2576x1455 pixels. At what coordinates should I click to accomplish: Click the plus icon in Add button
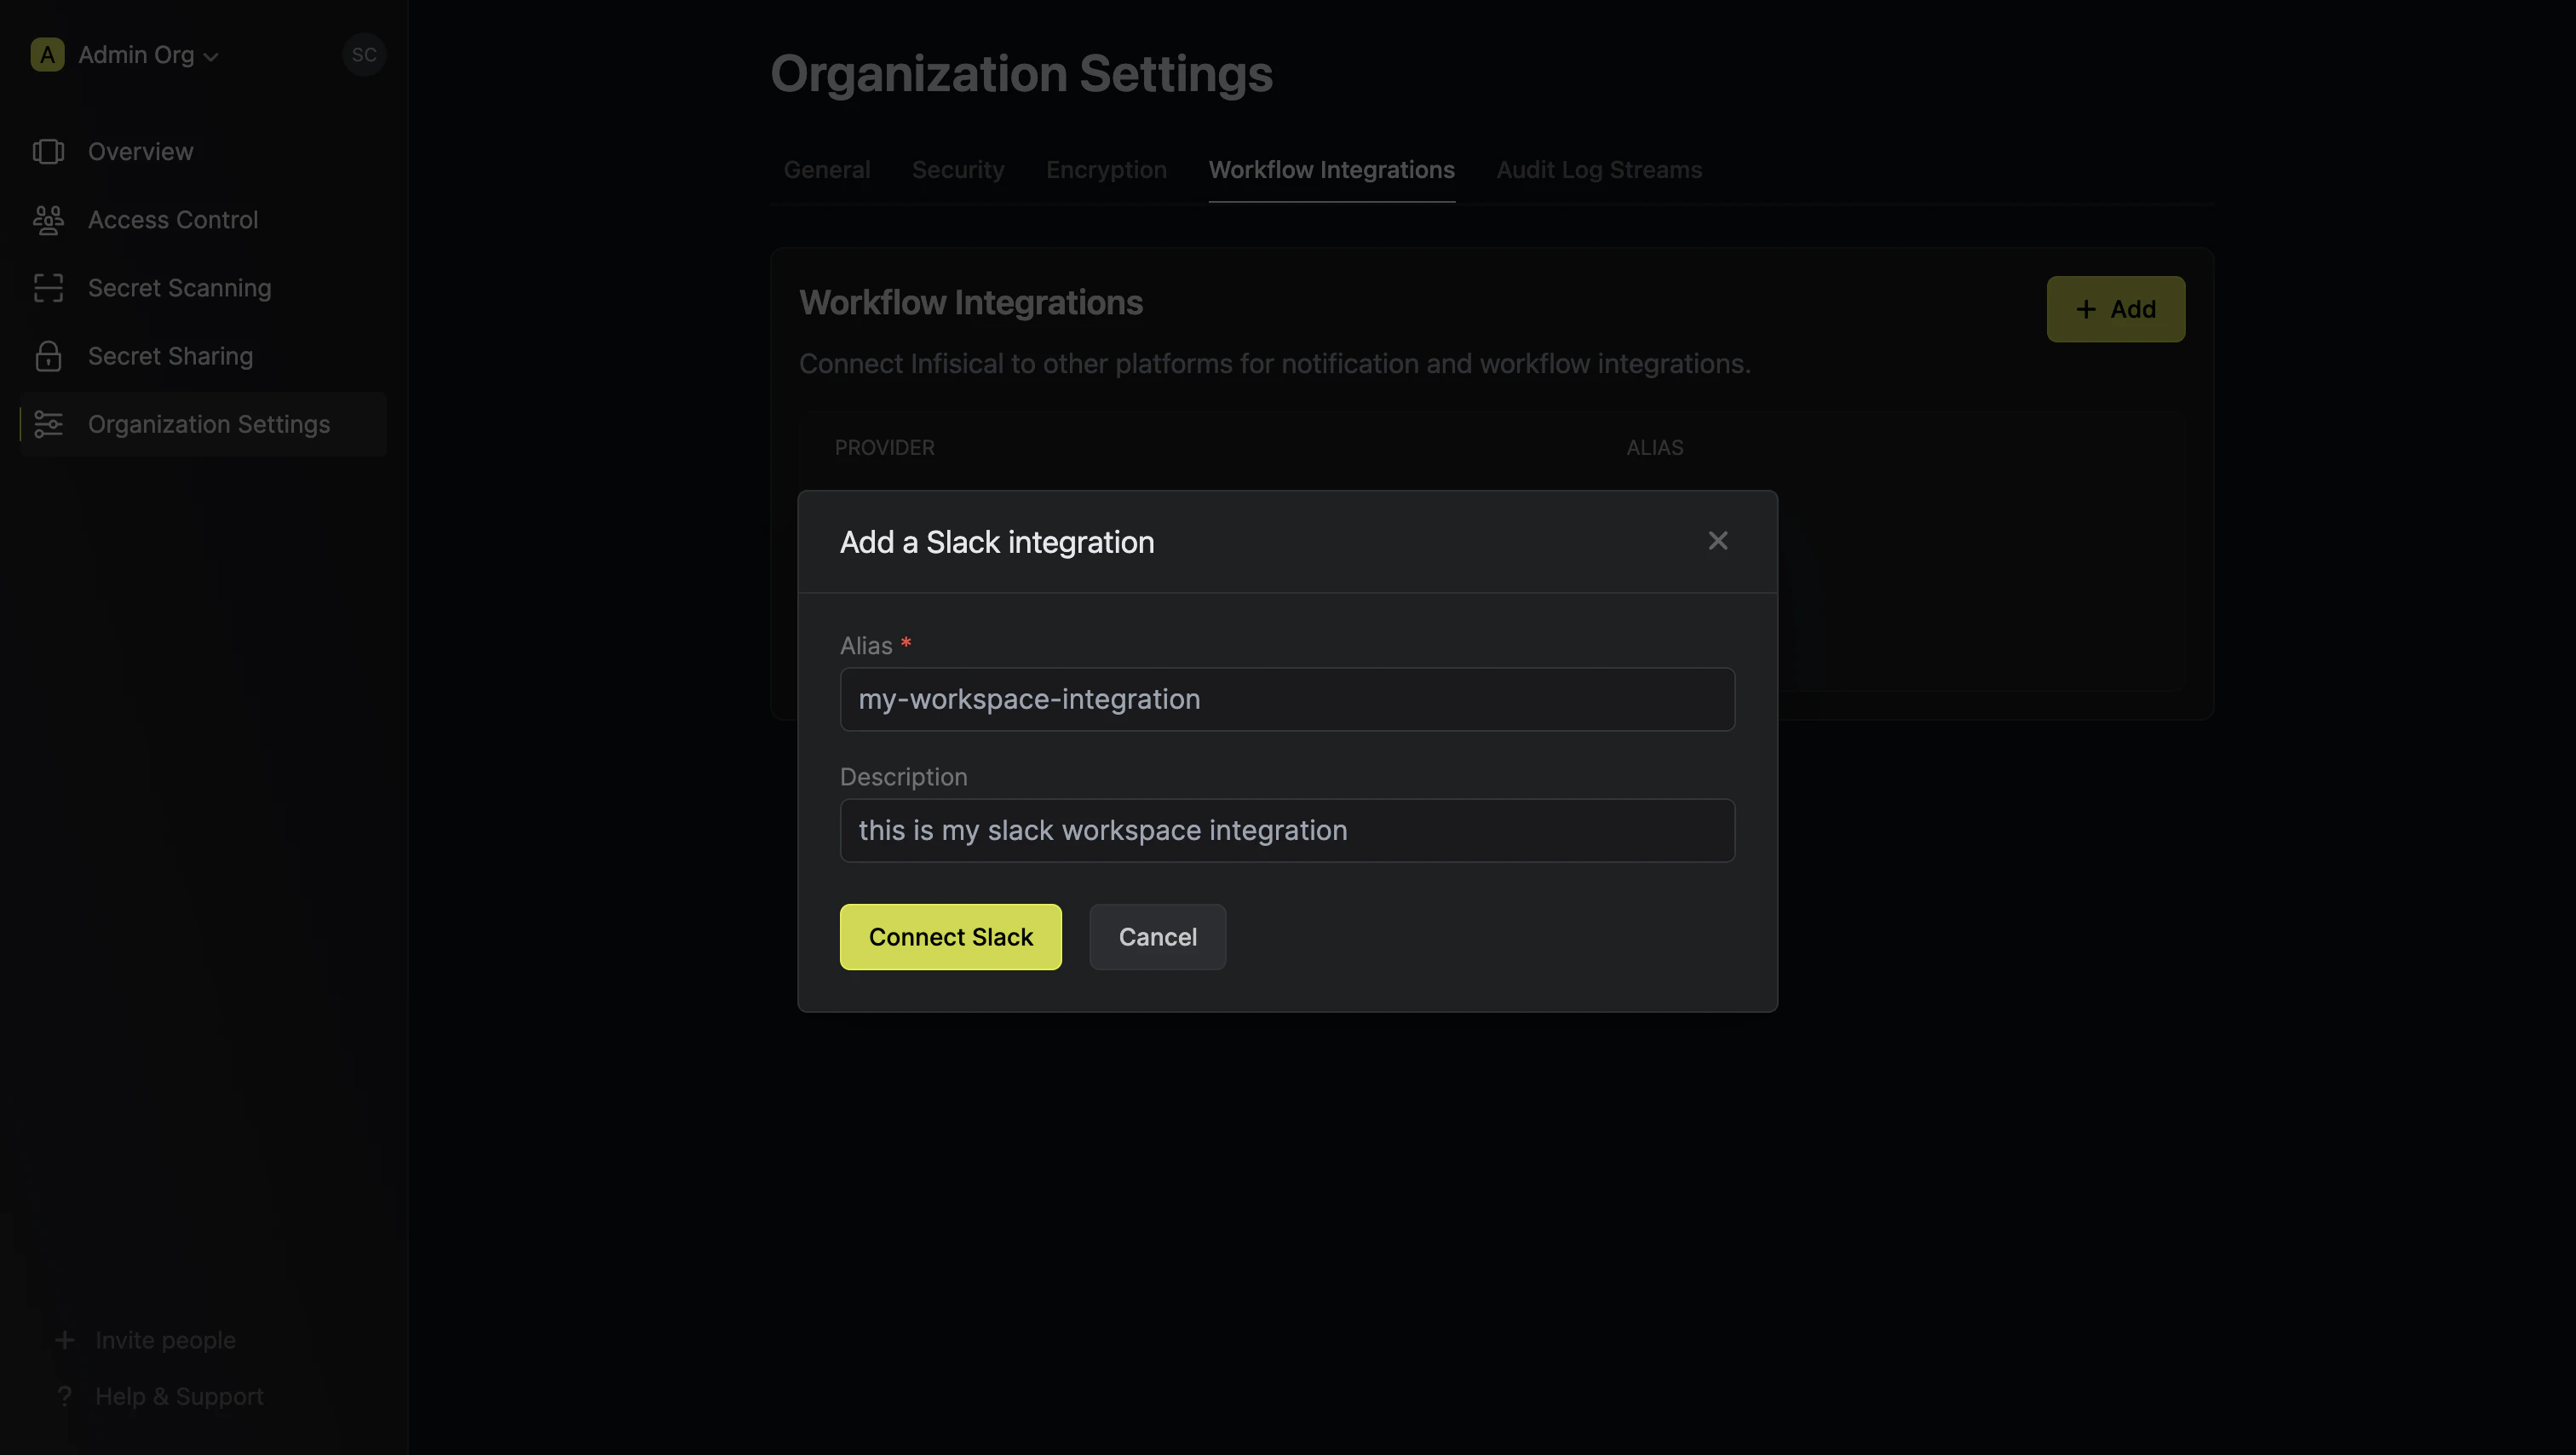[x=2085, y=309]
